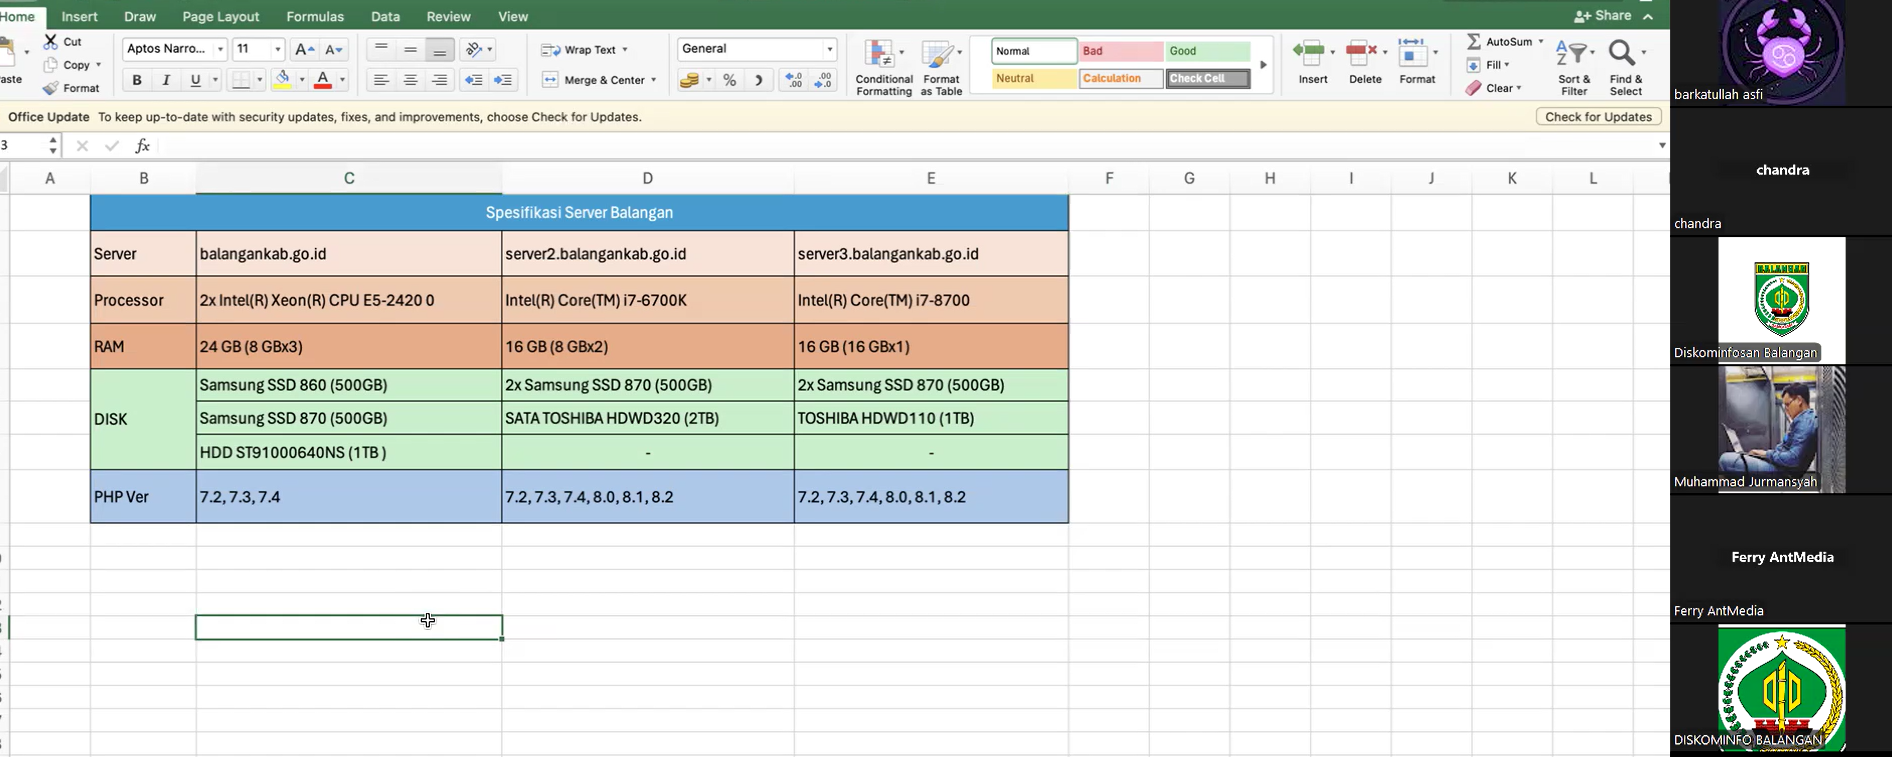The height and width of the screenshot is (757, 1892).
Task: Open the Review tab
Action: (448, 16)
